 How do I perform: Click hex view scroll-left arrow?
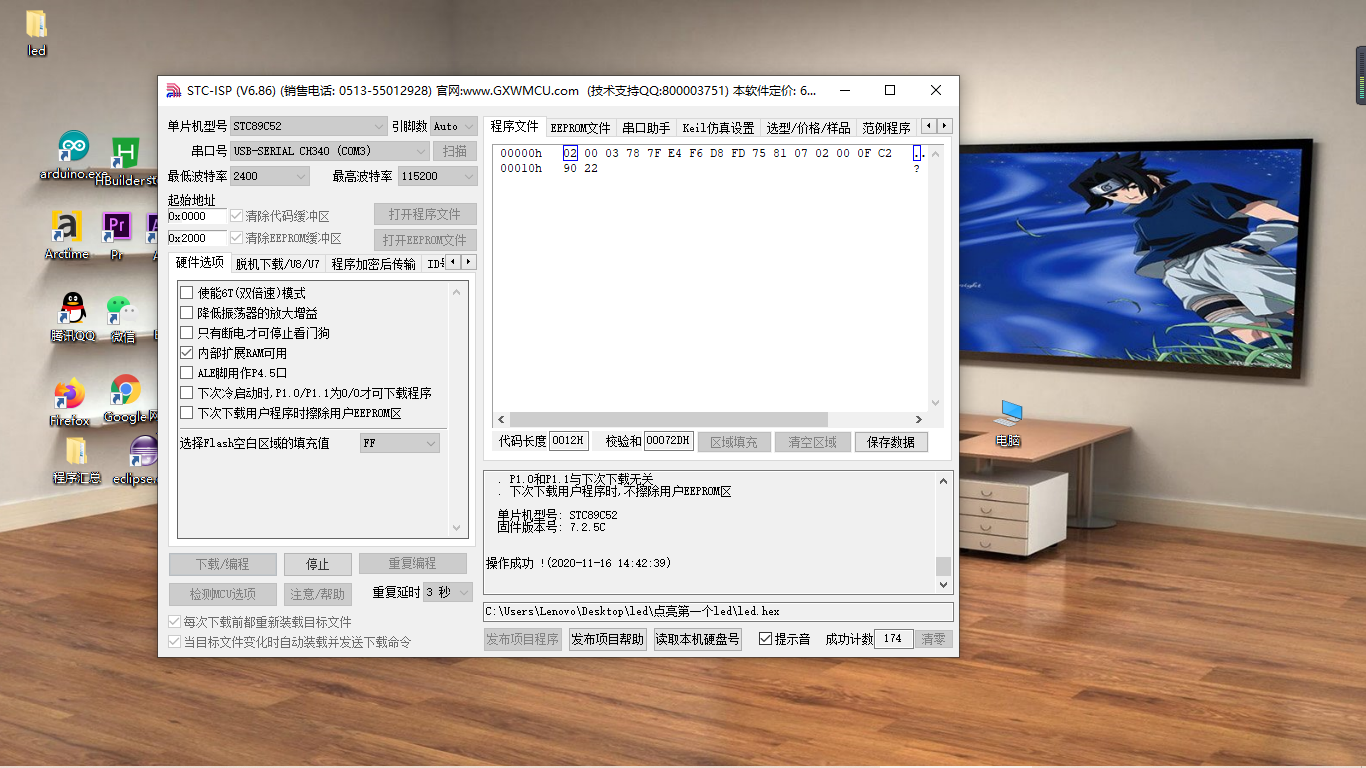pyautogui.click(x=501, y=420)
